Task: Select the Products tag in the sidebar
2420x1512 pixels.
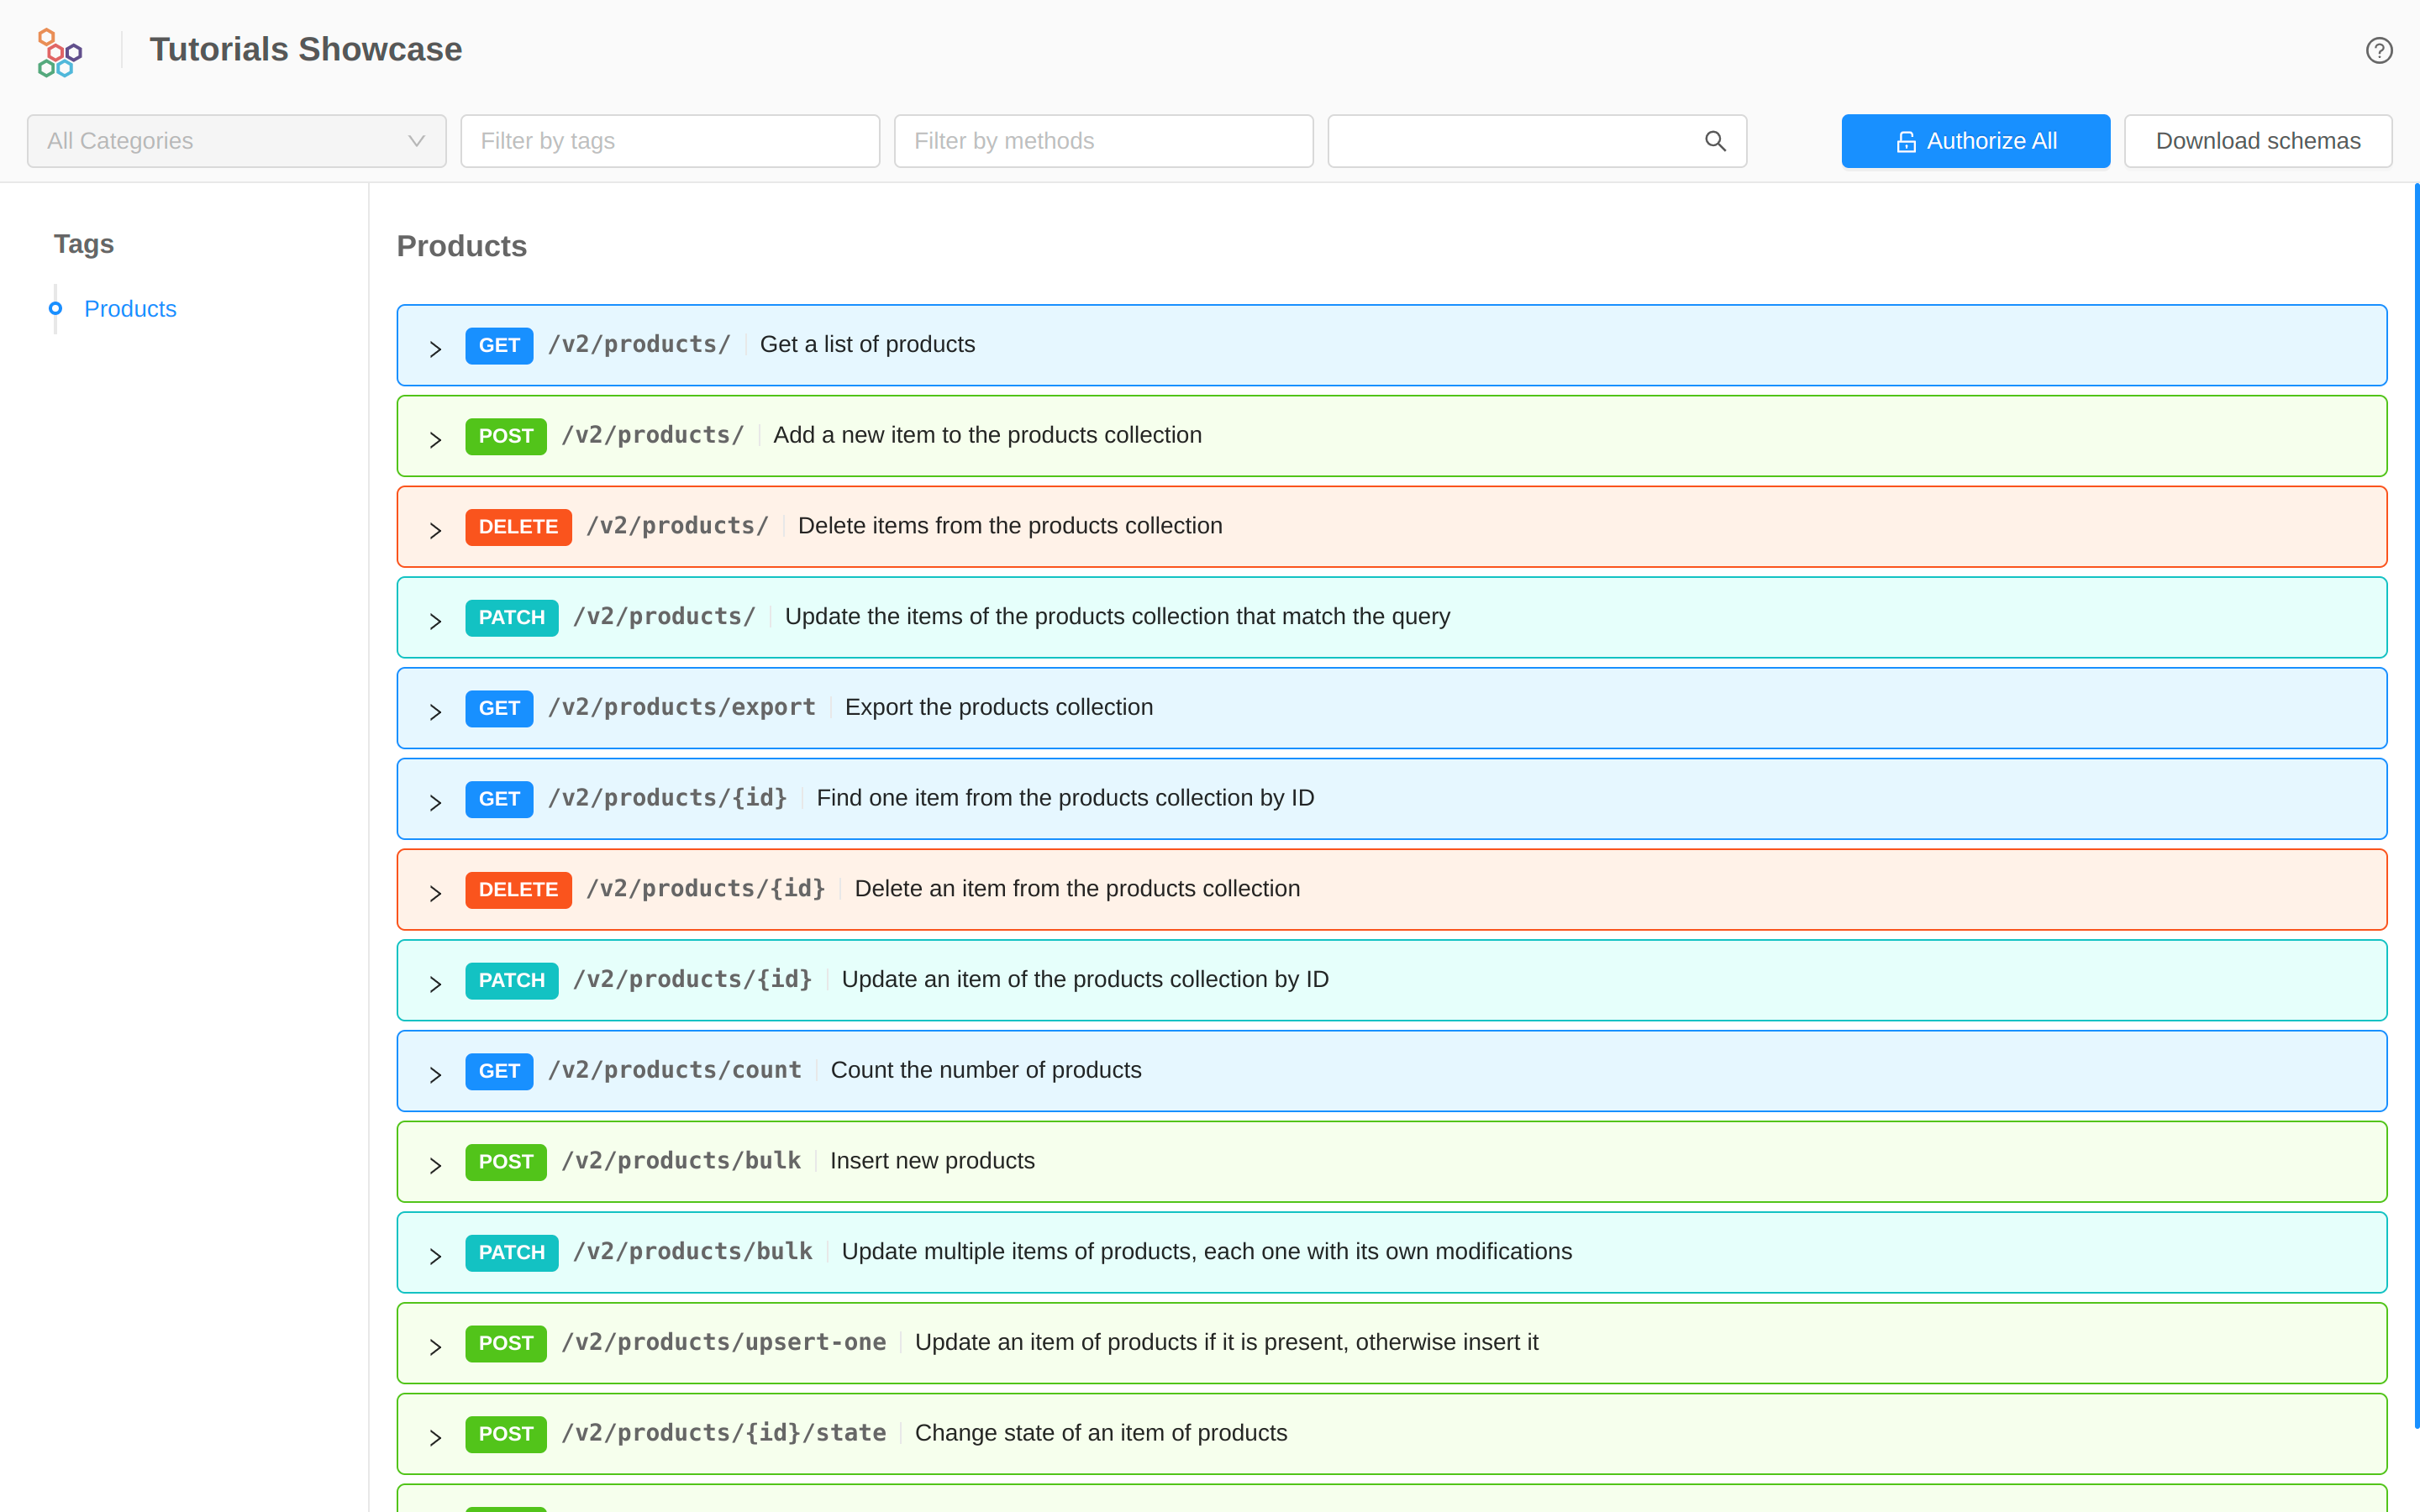Action: (130, 309)
